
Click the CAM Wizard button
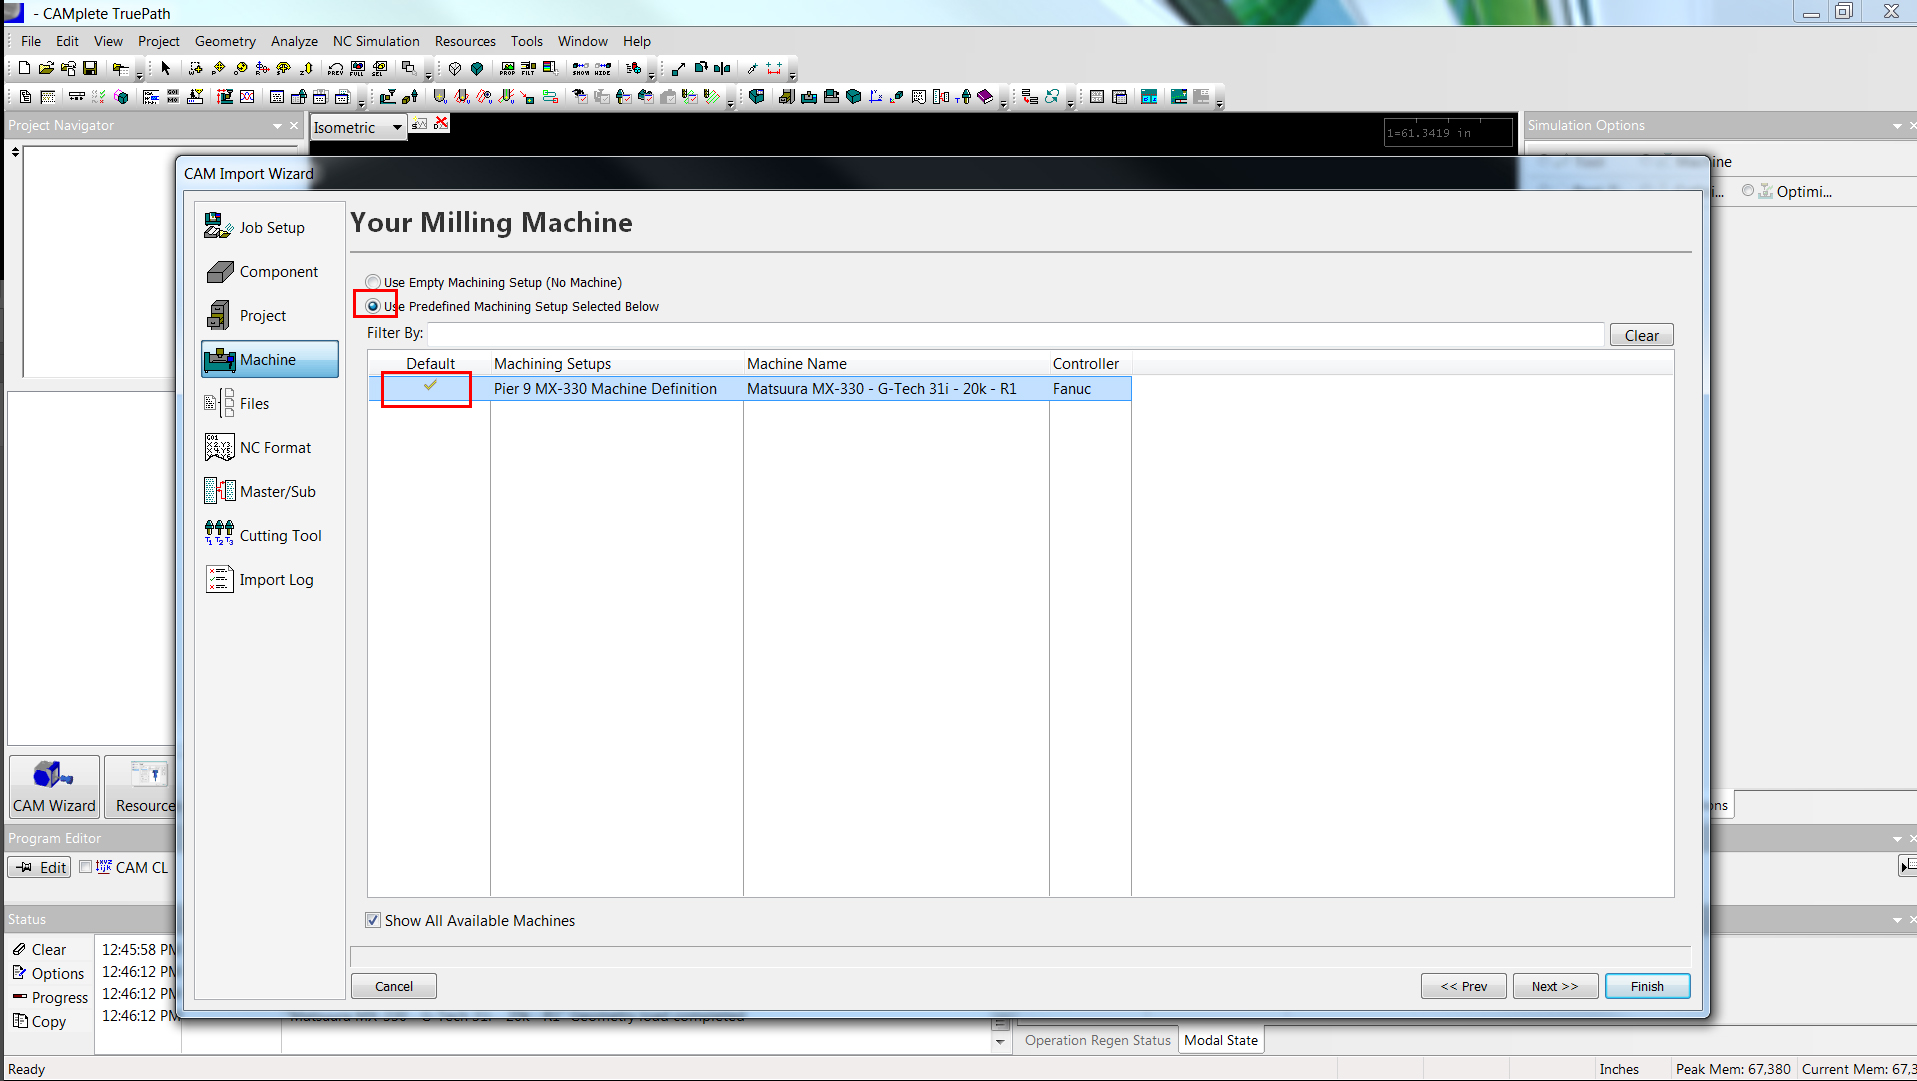[54, 786]
